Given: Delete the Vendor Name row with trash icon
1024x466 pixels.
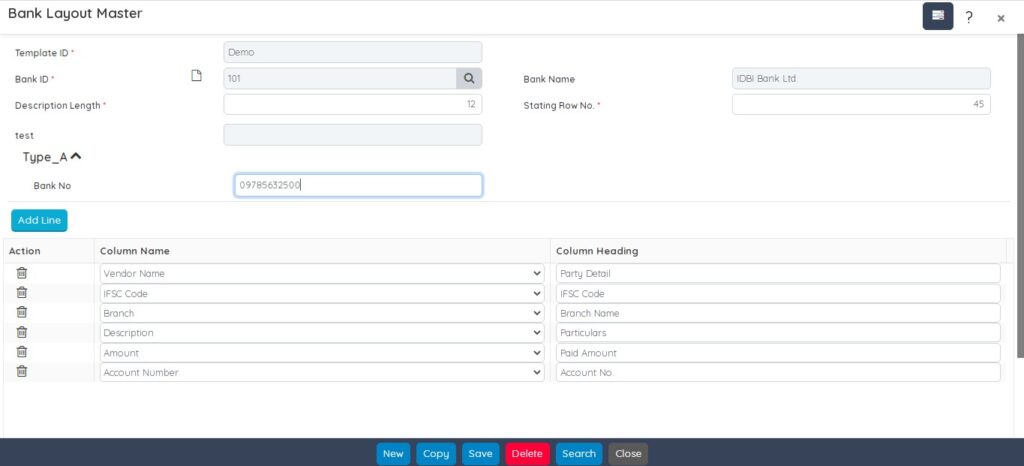Looking at the screenshot, I should 22,273.
